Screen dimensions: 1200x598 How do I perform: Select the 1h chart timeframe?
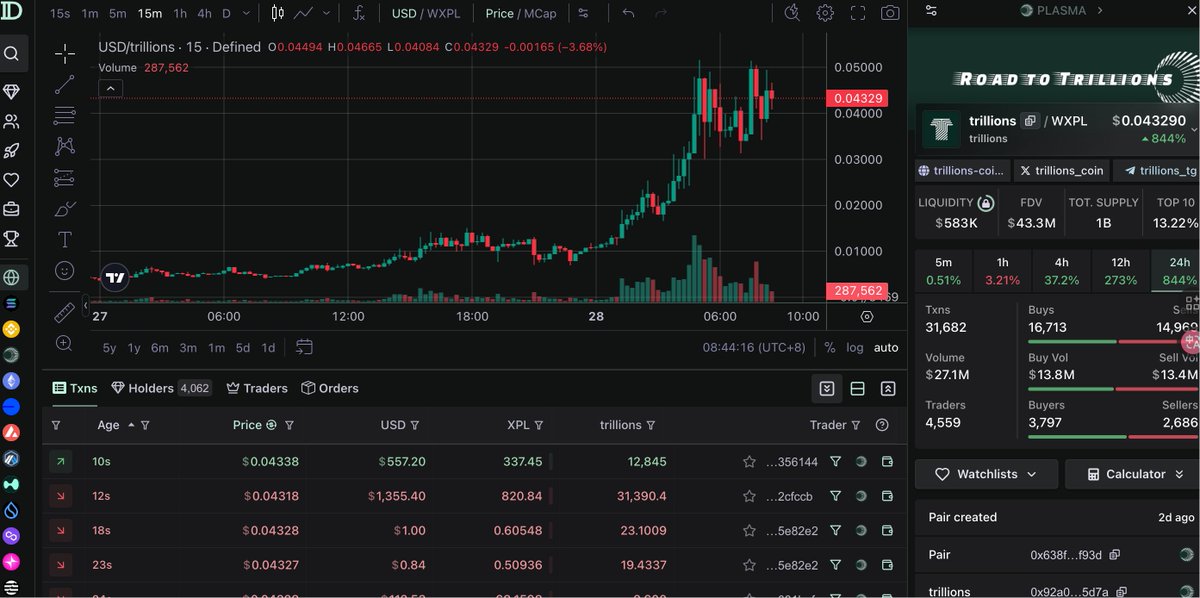180,13
